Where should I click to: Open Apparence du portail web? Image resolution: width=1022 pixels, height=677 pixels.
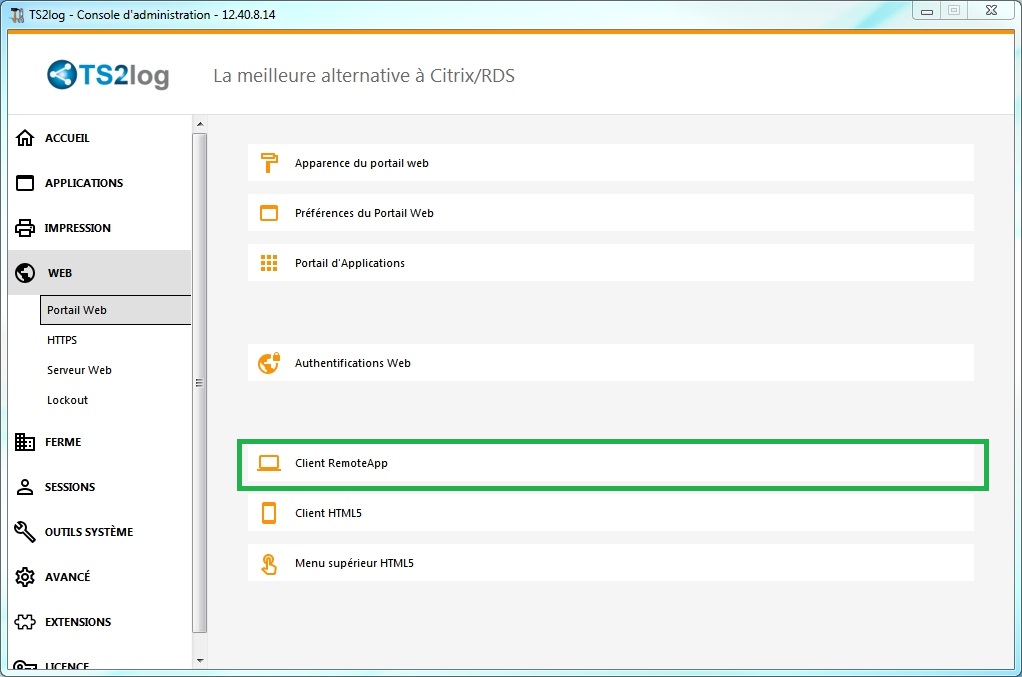click(611, 163)
